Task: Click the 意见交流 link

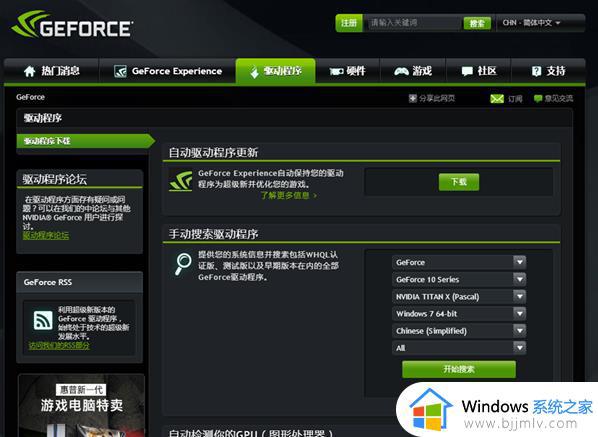Action: (559, 99)
